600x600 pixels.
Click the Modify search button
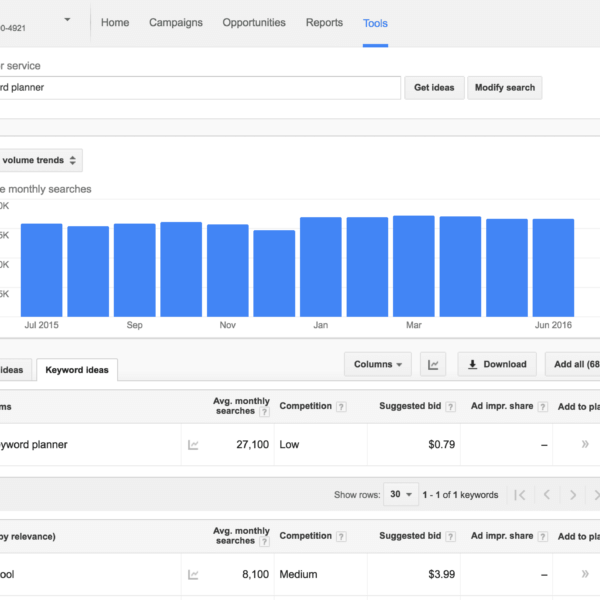(505, 88)
